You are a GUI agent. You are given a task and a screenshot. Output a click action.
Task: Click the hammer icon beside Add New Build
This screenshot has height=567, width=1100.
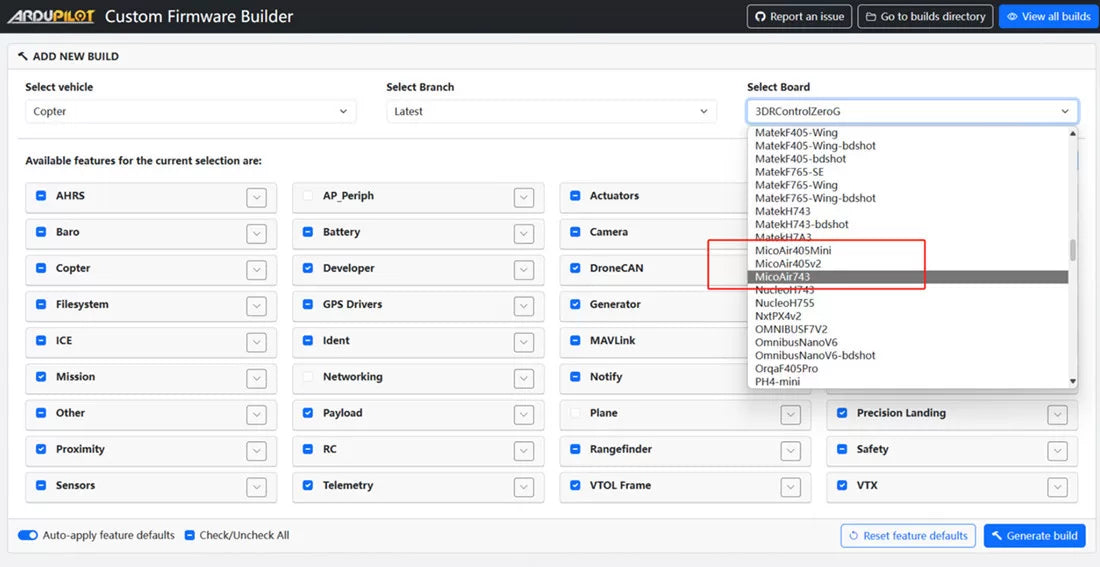click(x=23, y=57)
